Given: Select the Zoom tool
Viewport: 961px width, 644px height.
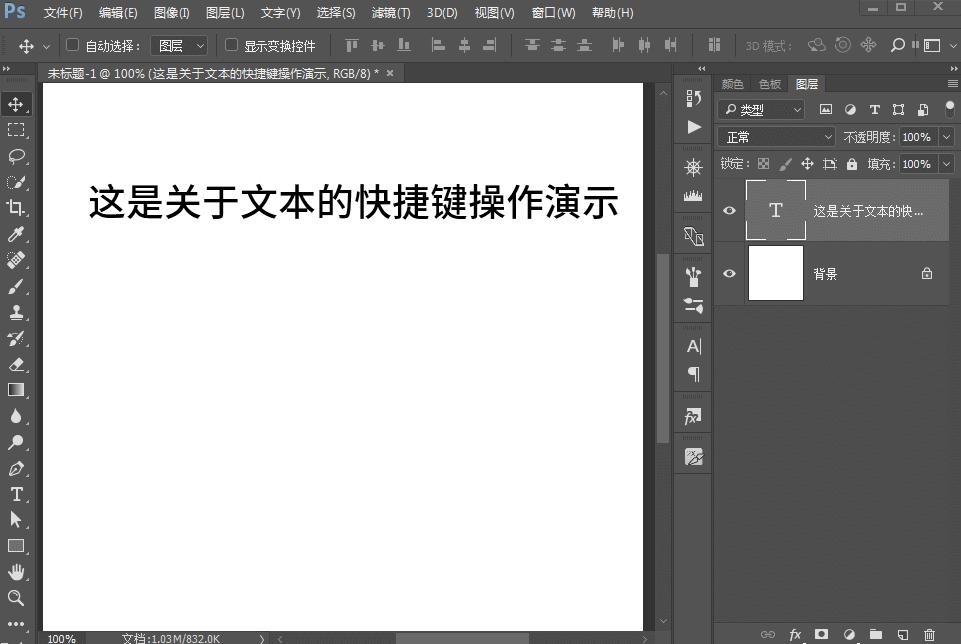Looking at the screenshot, I should [14, 598].
